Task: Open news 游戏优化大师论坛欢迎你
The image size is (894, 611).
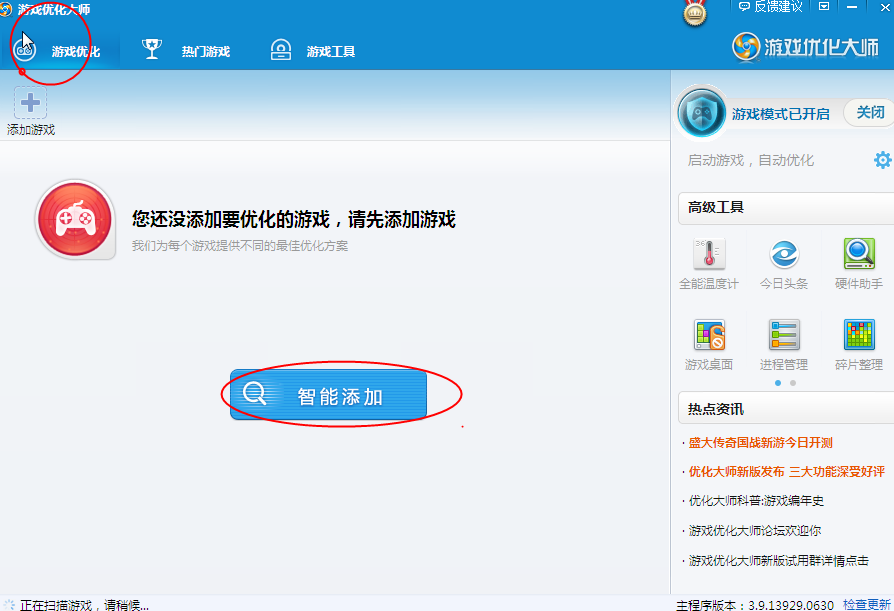Action: coord(755,531)
